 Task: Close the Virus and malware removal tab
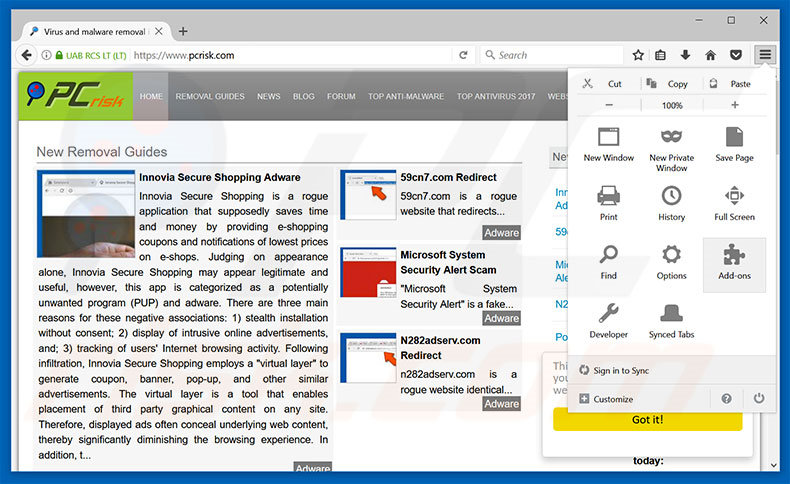[159, 31]
